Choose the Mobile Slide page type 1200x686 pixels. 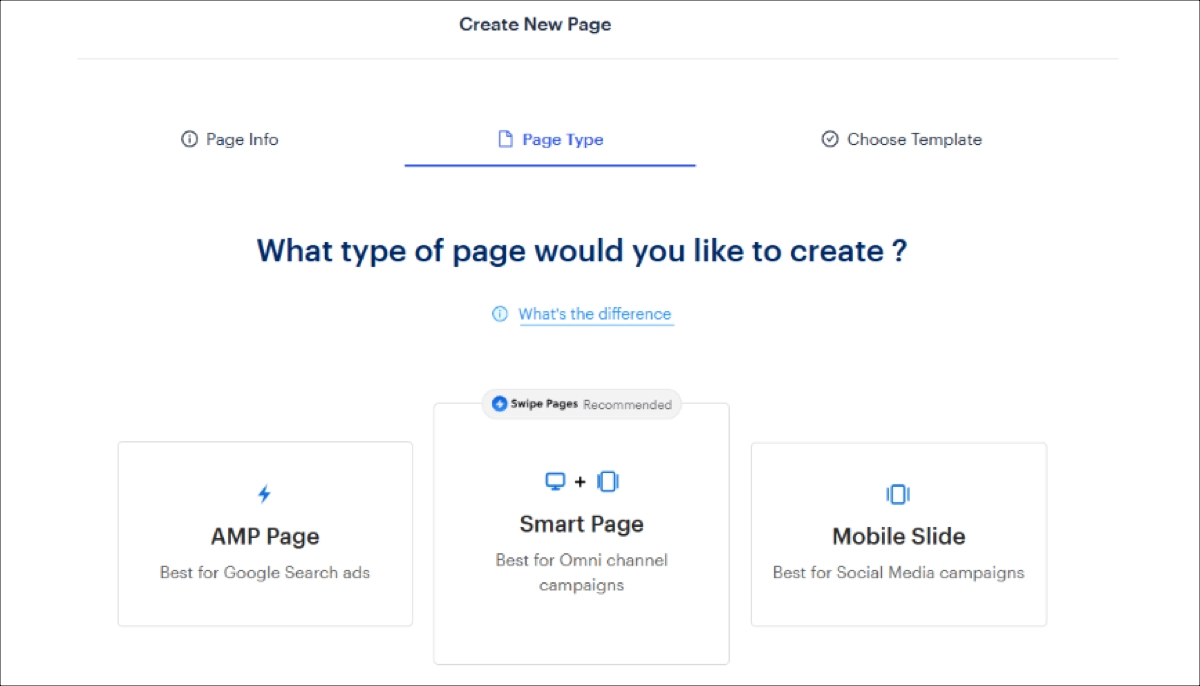[x=897, y=534]
